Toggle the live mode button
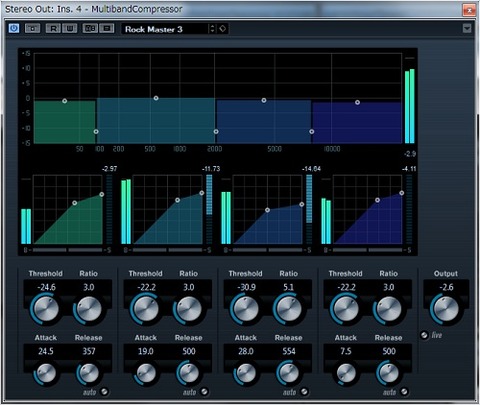This screenshot has height=405, width=480. point(424,335)
